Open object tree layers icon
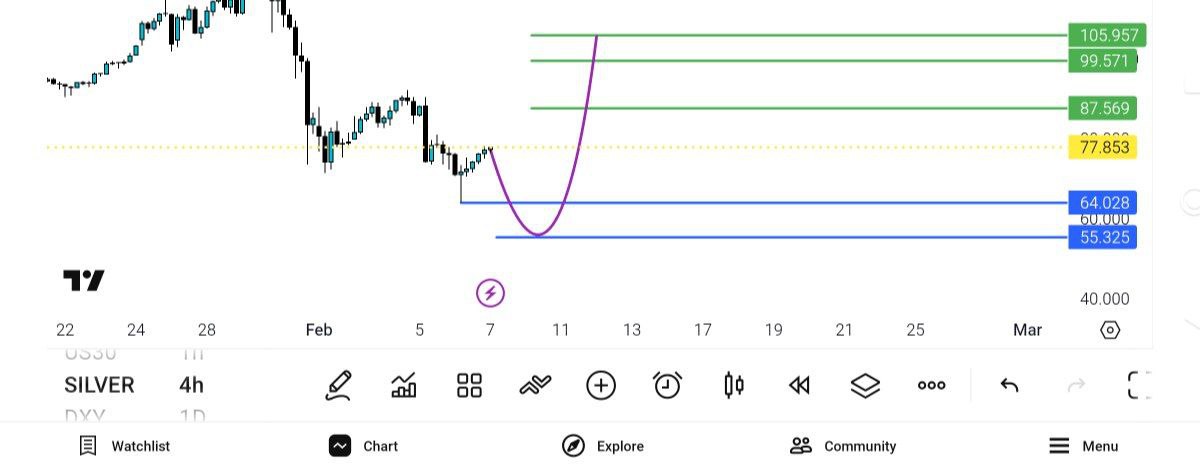The image size is (1200, 471). pyautogui.click(x=865, y=385)
